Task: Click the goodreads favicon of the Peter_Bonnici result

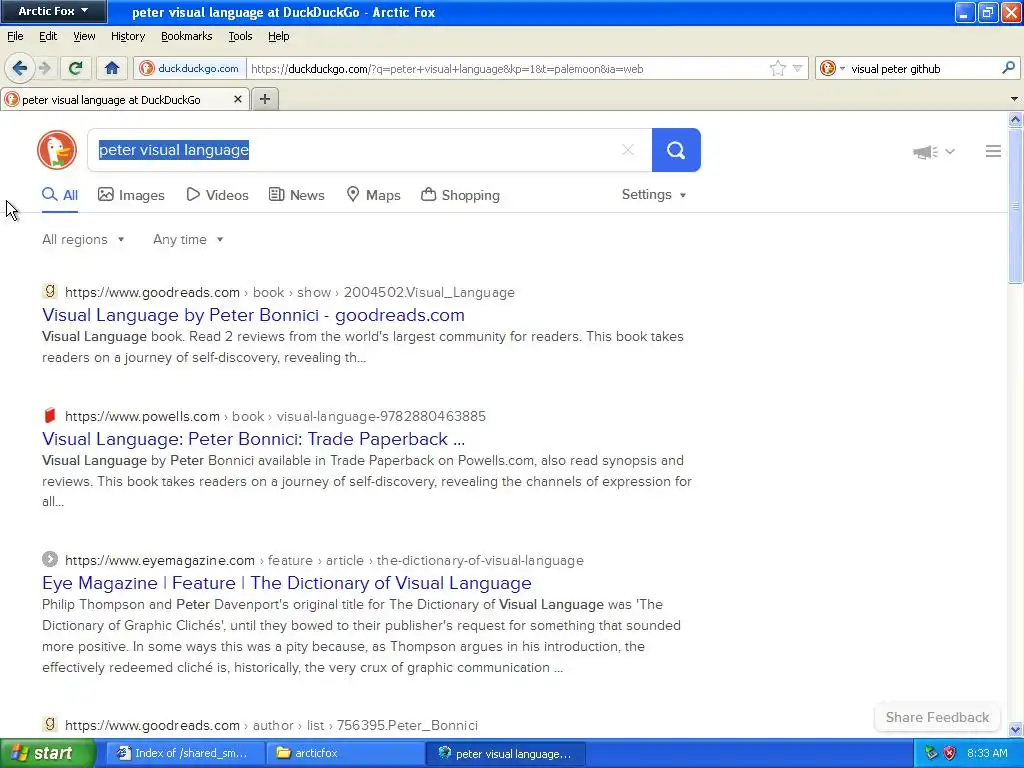Action: [x=50, y=724]
